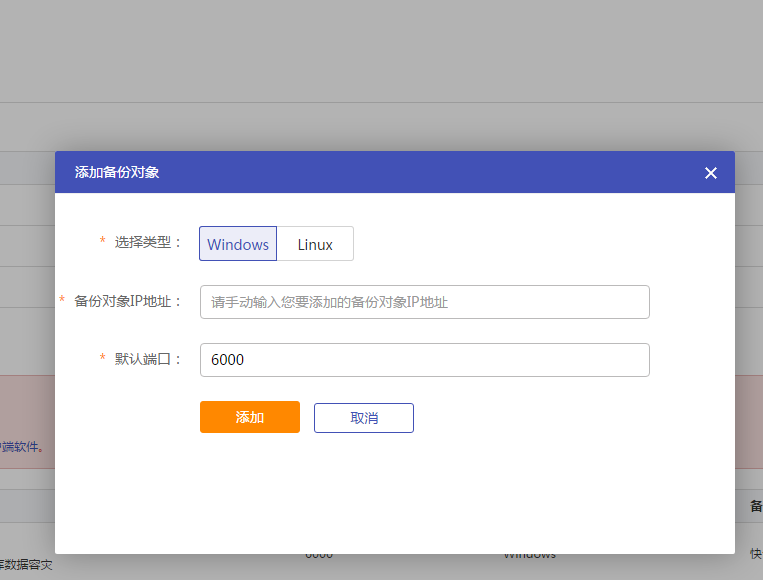Click the 端软件 text behind the dialog
Viewport: 763px width, 580px height.
pyautogui.click(x=24, y=447)
